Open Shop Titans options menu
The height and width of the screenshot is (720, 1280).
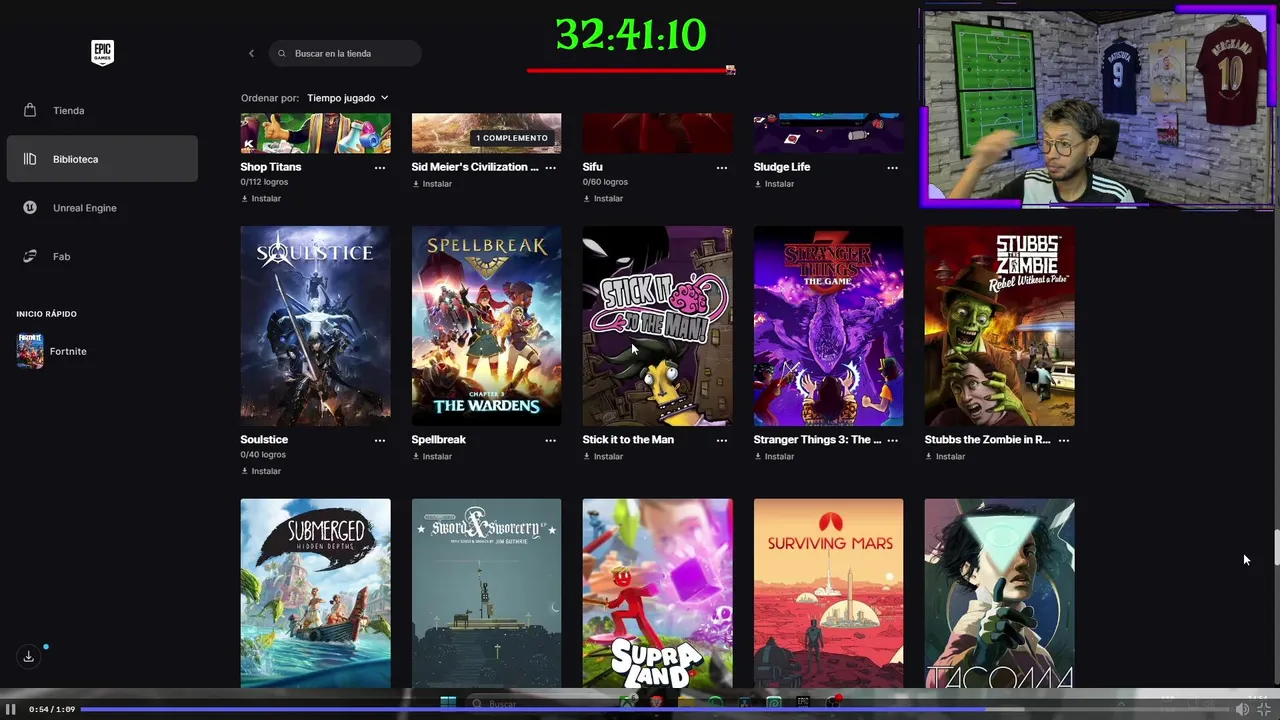click(x=380, y=167)
